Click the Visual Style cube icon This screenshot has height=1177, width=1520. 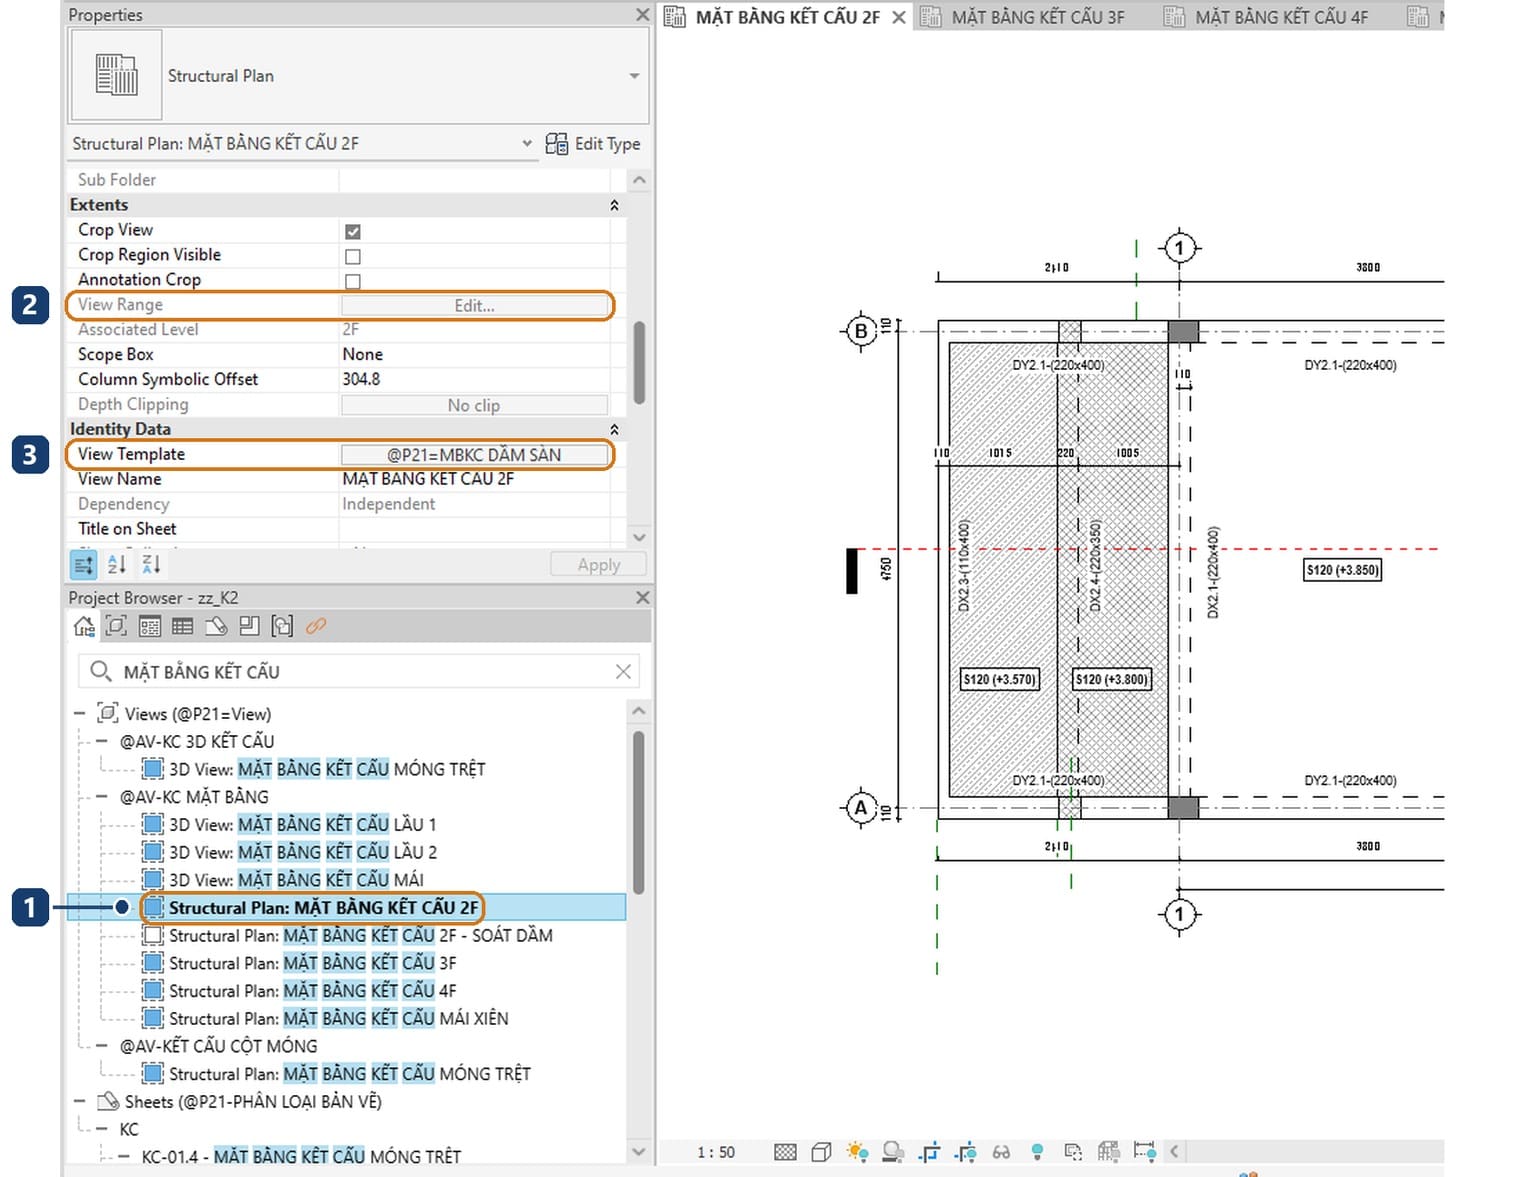click(821, 1152)
